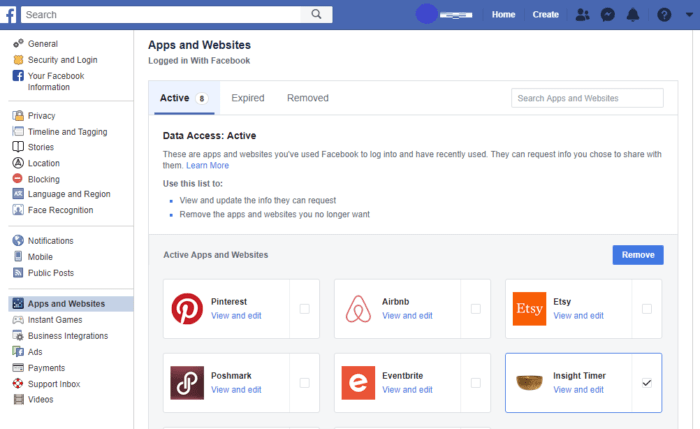This screenshot has height=429, width=700.
Task: Click the Your Facebook Information icon
Action: point(18,75)
